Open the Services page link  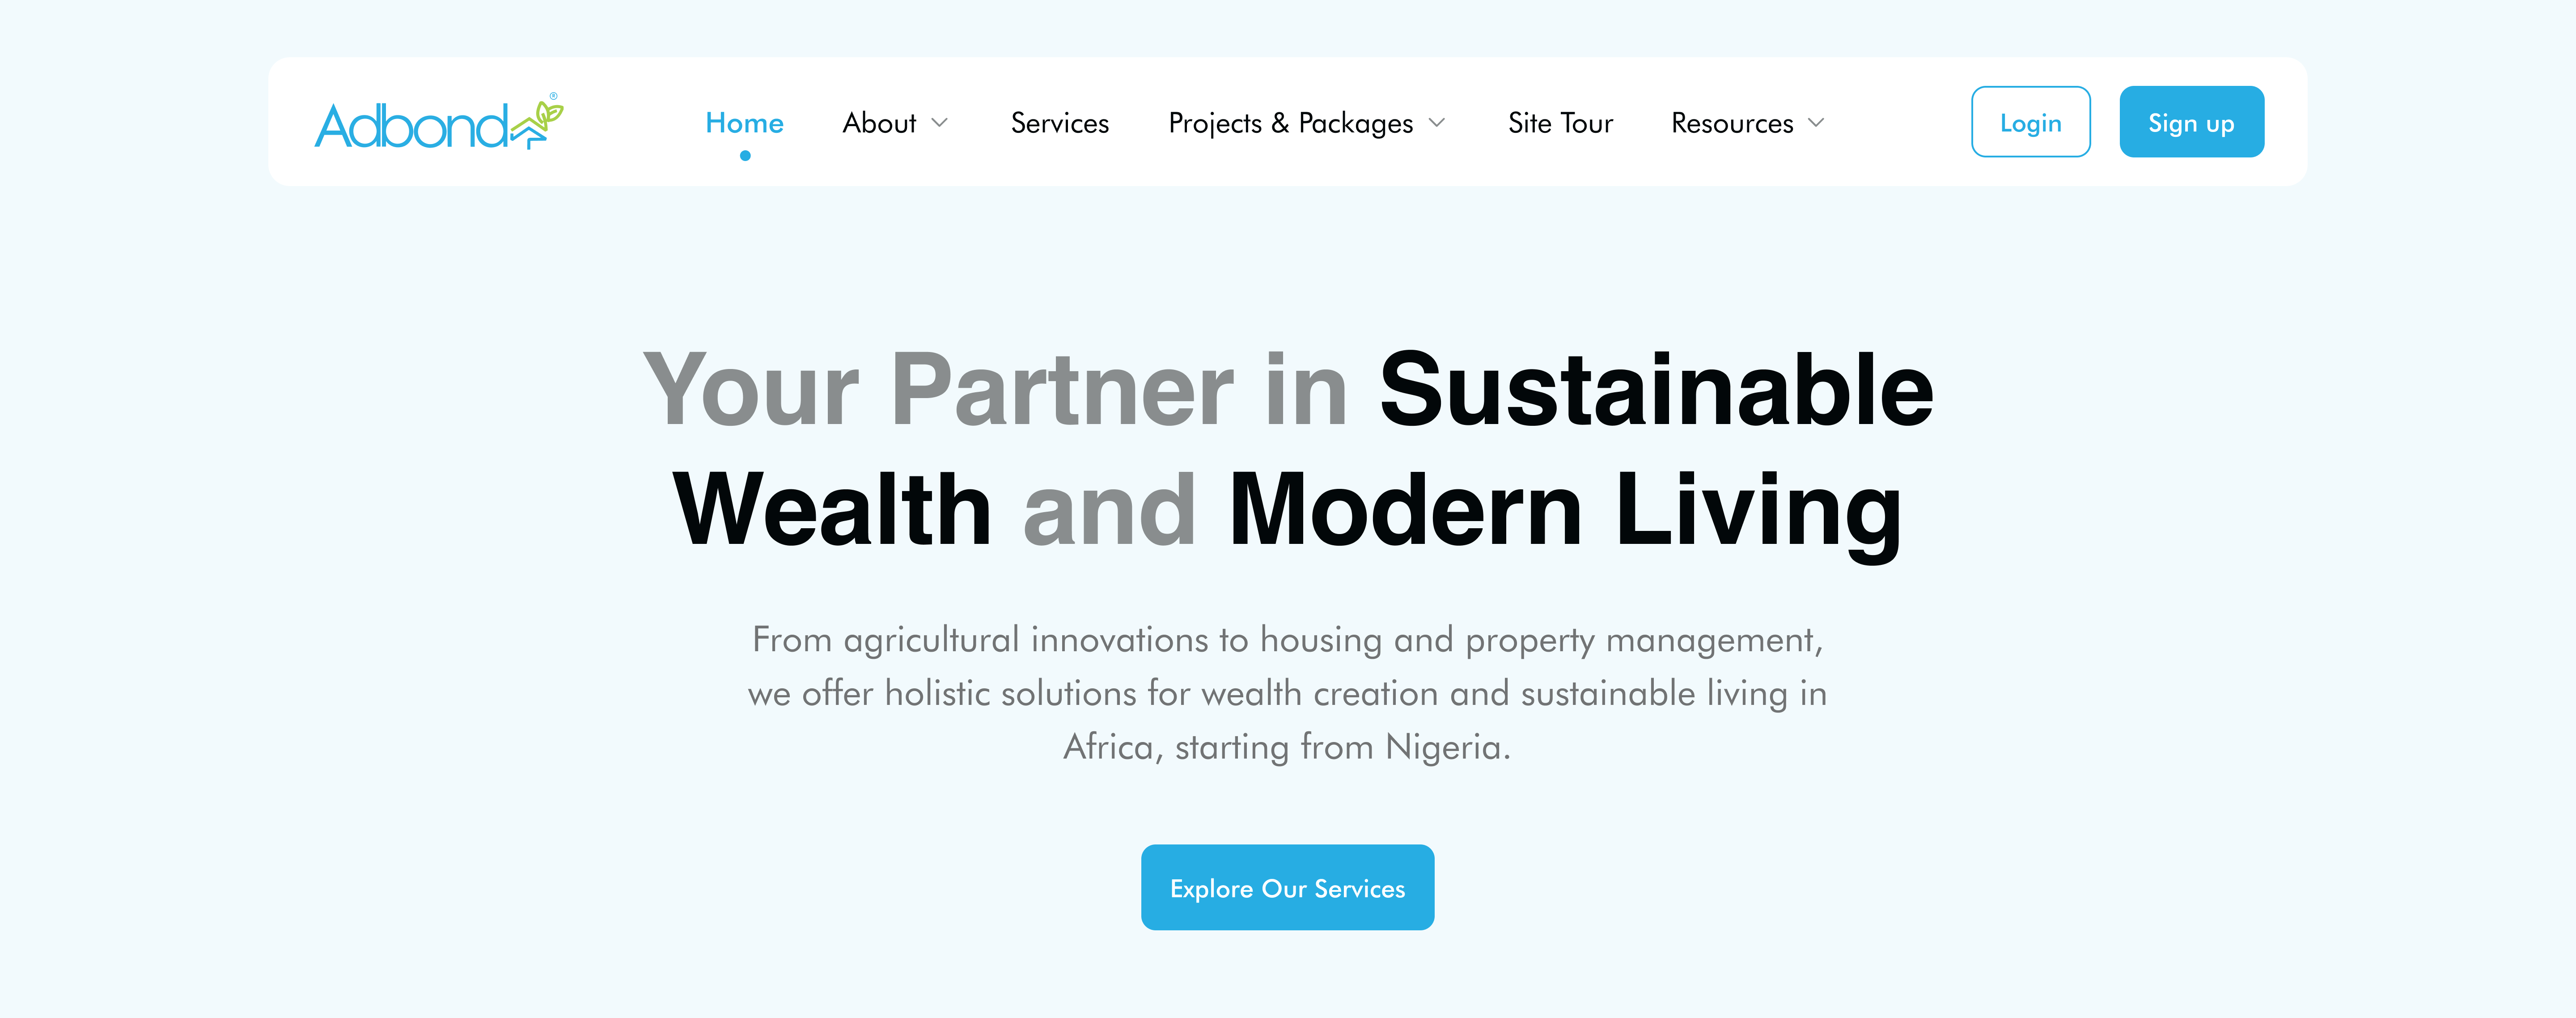[1059, 123]
